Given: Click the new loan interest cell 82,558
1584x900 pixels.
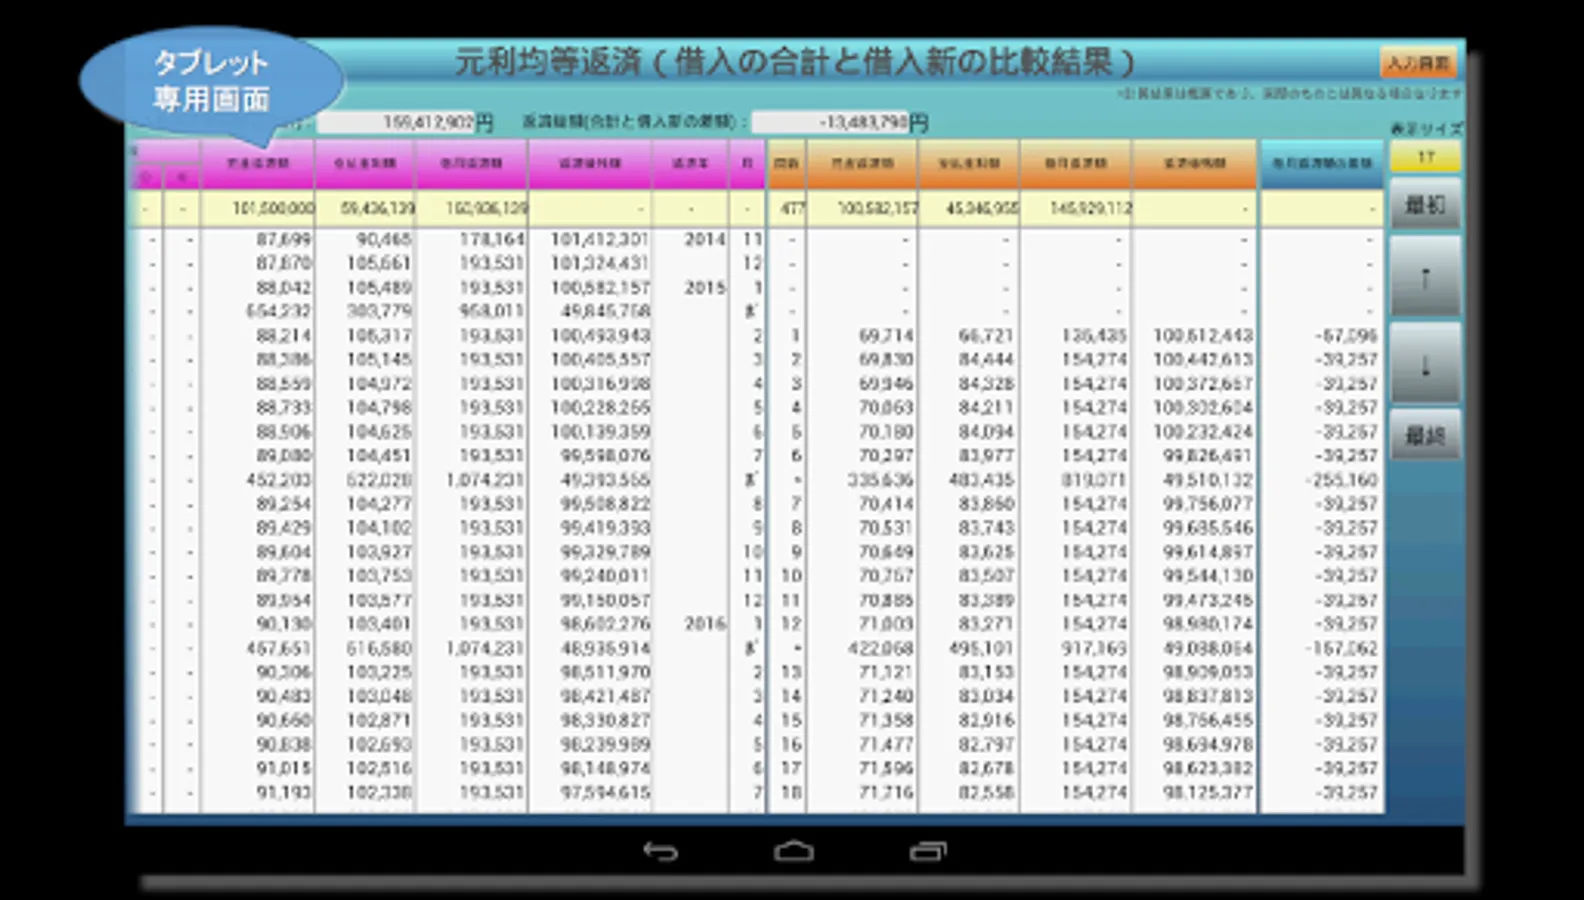Looking at the screenshot, I should (x=986, y=792).
